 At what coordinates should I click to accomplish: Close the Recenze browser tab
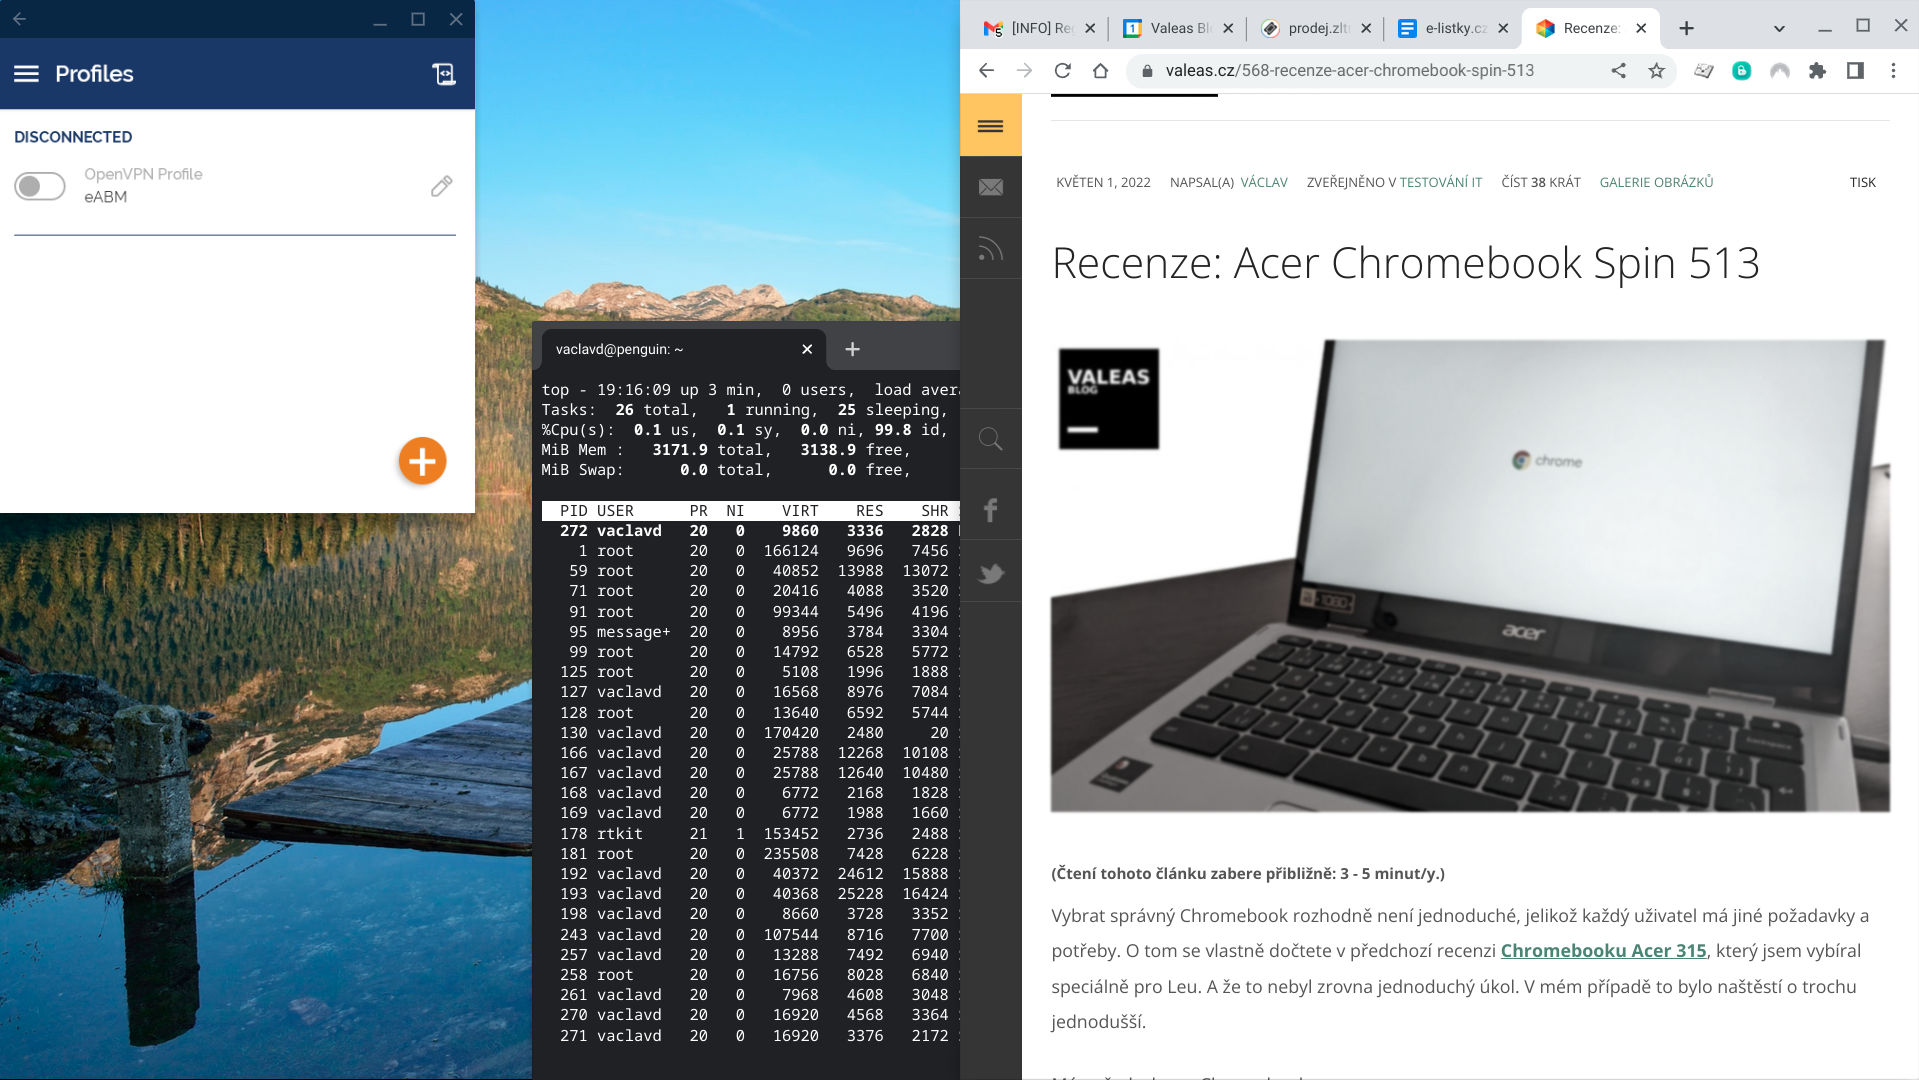[x=1641, y=28]
